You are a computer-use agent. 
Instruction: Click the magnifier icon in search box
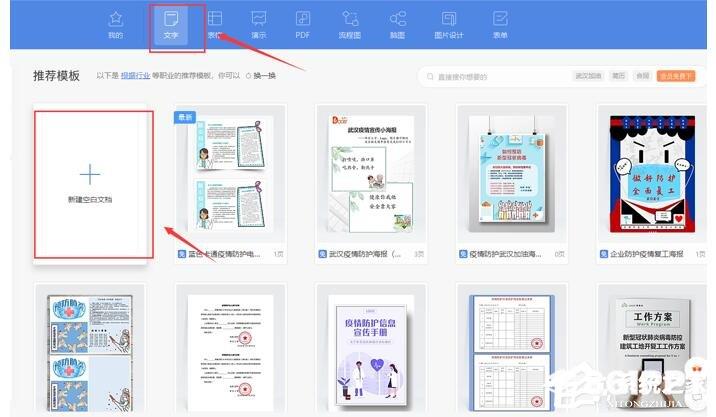(430, 77)
